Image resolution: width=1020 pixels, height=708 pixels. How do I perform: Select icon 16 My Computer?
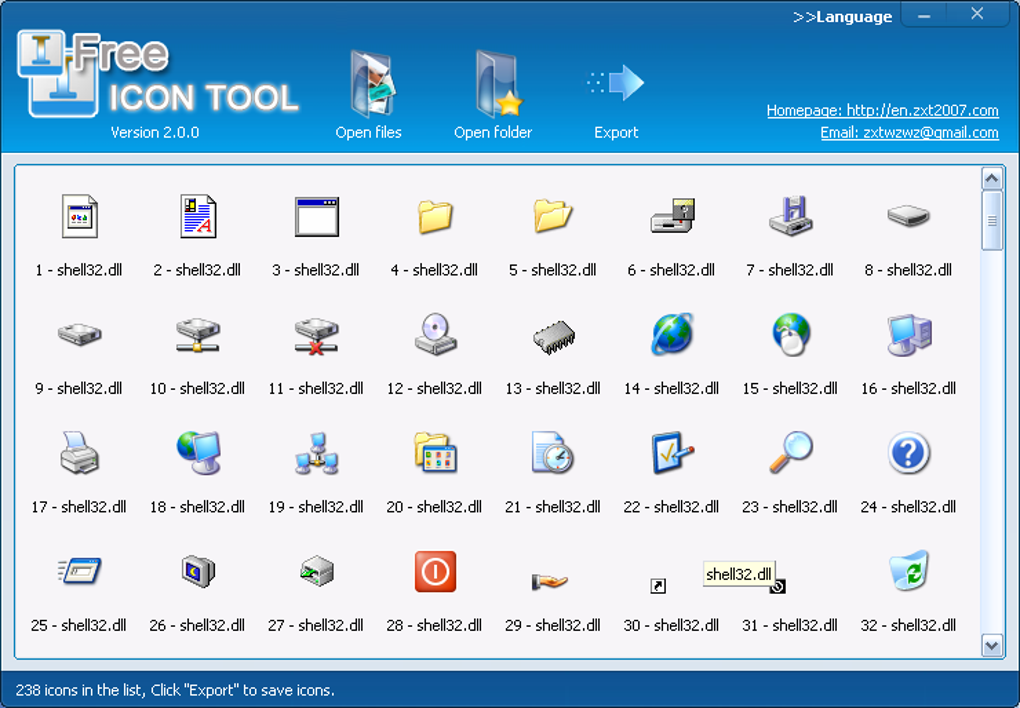[909, 335]
